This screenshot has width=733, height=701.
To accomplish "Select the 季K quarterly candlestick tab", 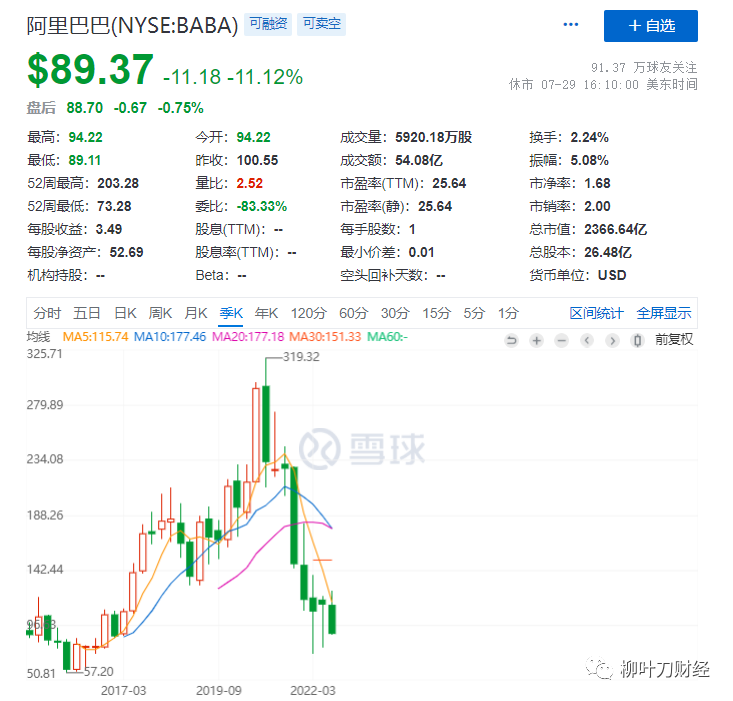I will [231, 313].
